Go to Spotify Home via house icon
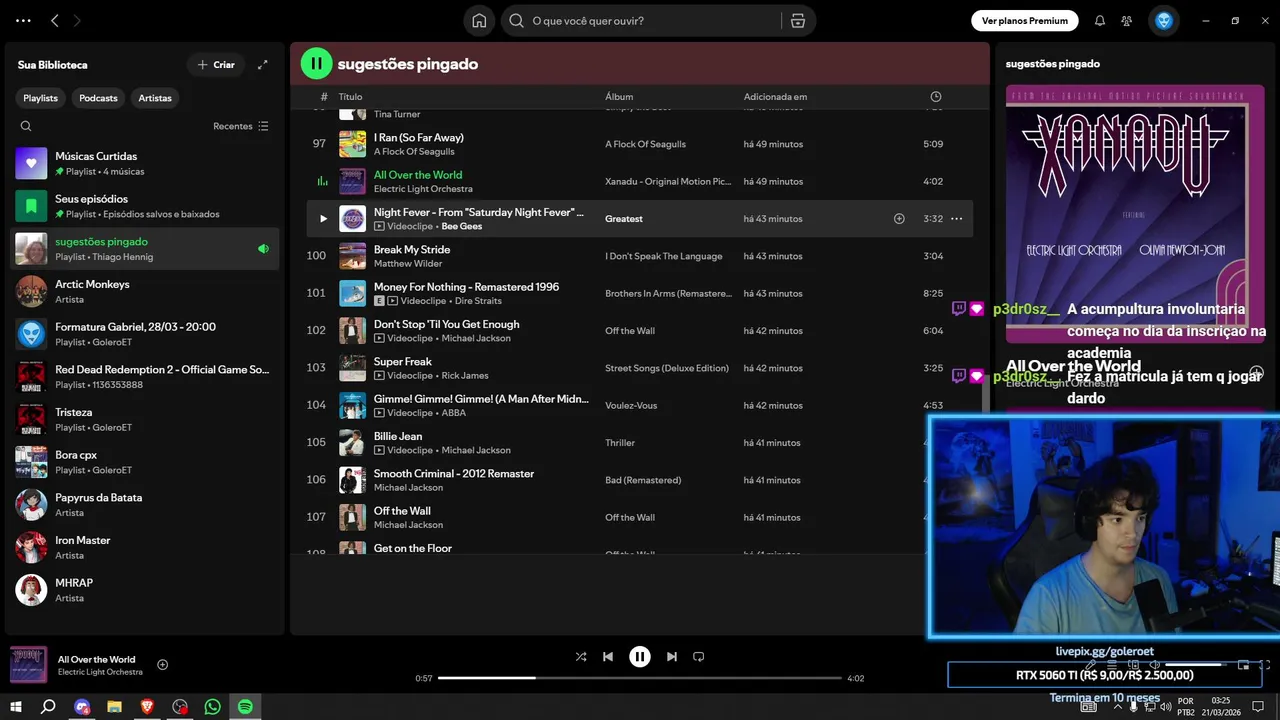 pos(479,21)
